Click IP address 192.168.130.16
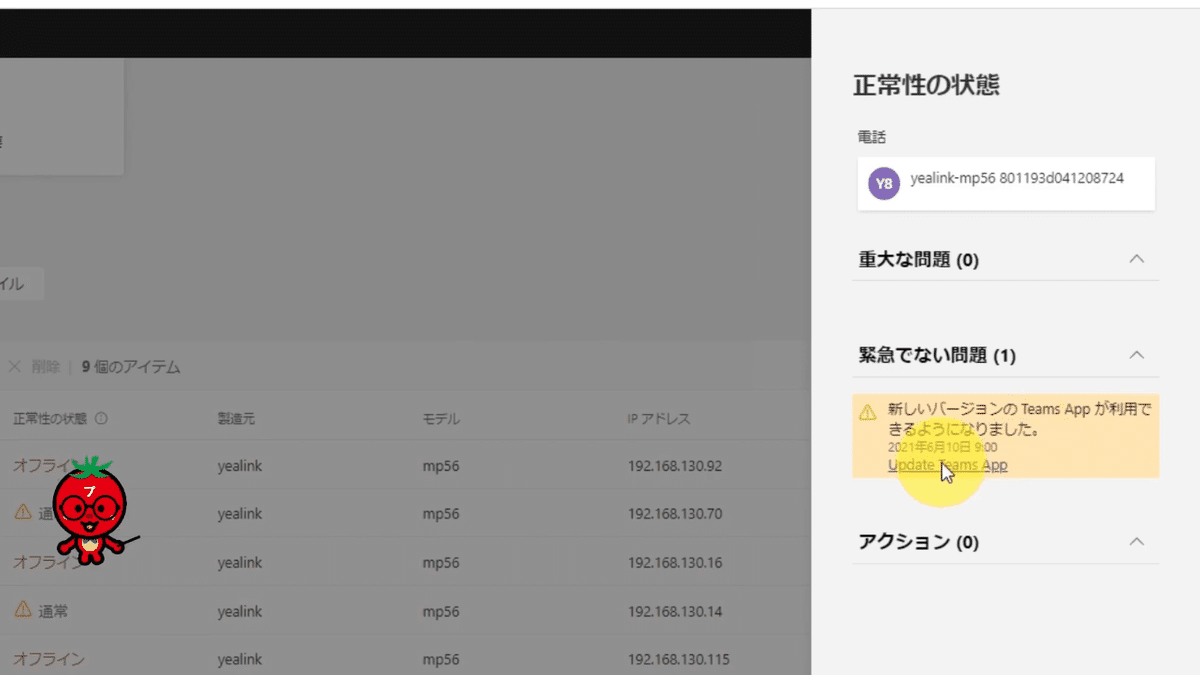 pos(675,562)
